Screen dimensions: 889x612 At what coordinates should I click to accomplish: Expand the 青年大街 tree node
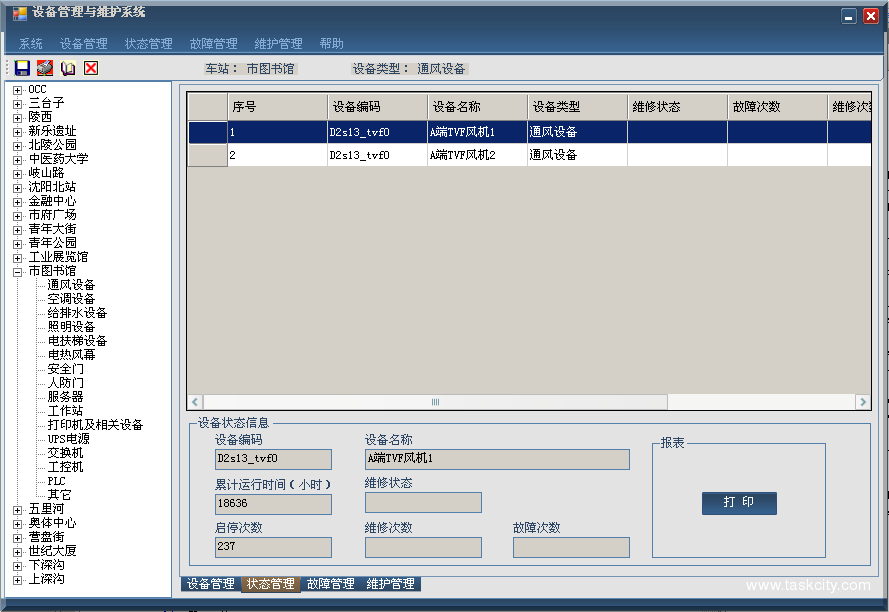[18, 229]
